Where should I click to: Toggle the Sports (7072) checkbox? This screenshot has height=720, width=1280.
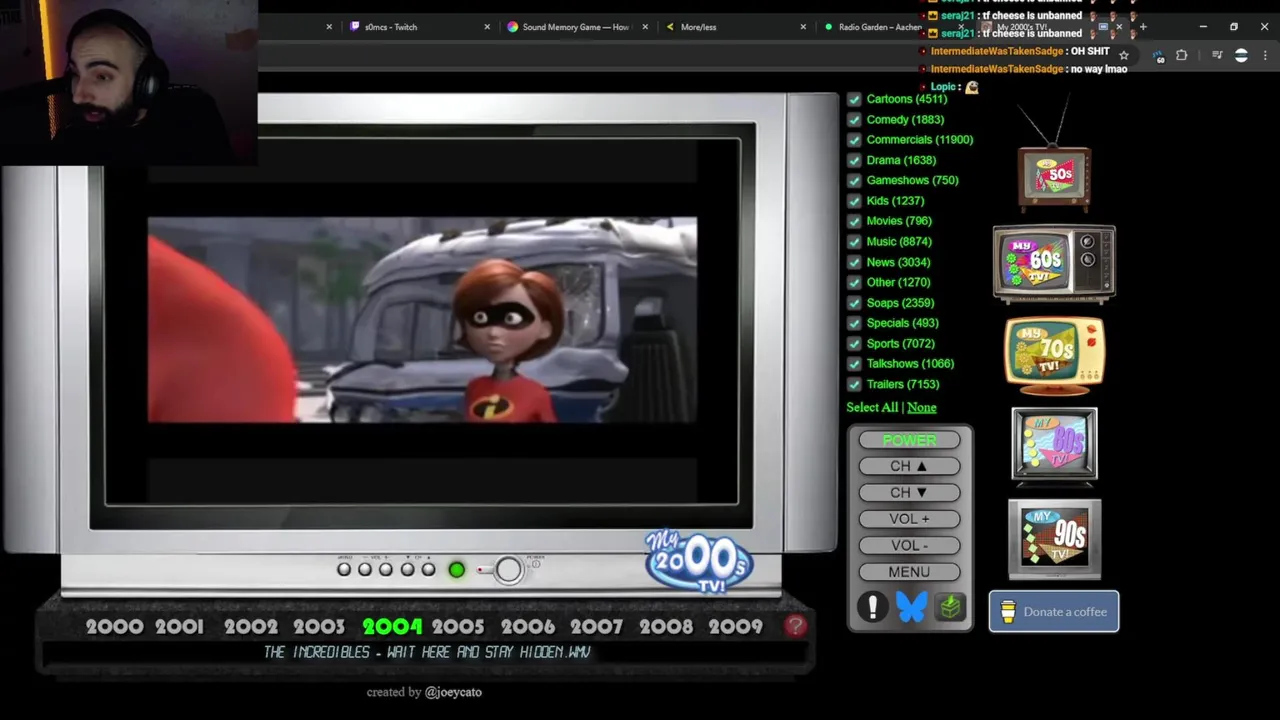tap(854, 343)
